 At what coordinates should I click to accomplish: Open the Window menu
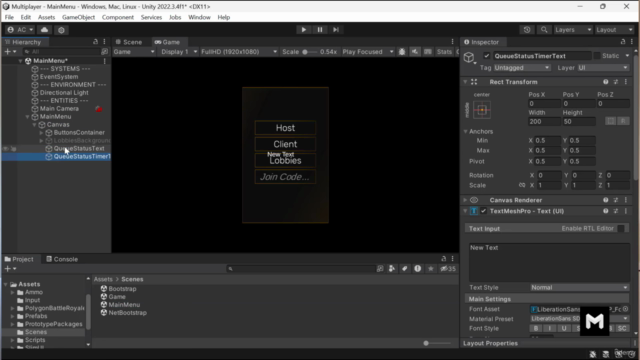point(199,17)
